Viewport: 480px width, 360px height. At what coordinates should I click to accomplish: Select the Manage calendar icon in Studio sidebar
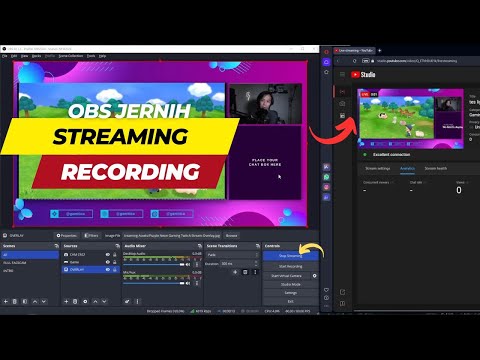342,116
